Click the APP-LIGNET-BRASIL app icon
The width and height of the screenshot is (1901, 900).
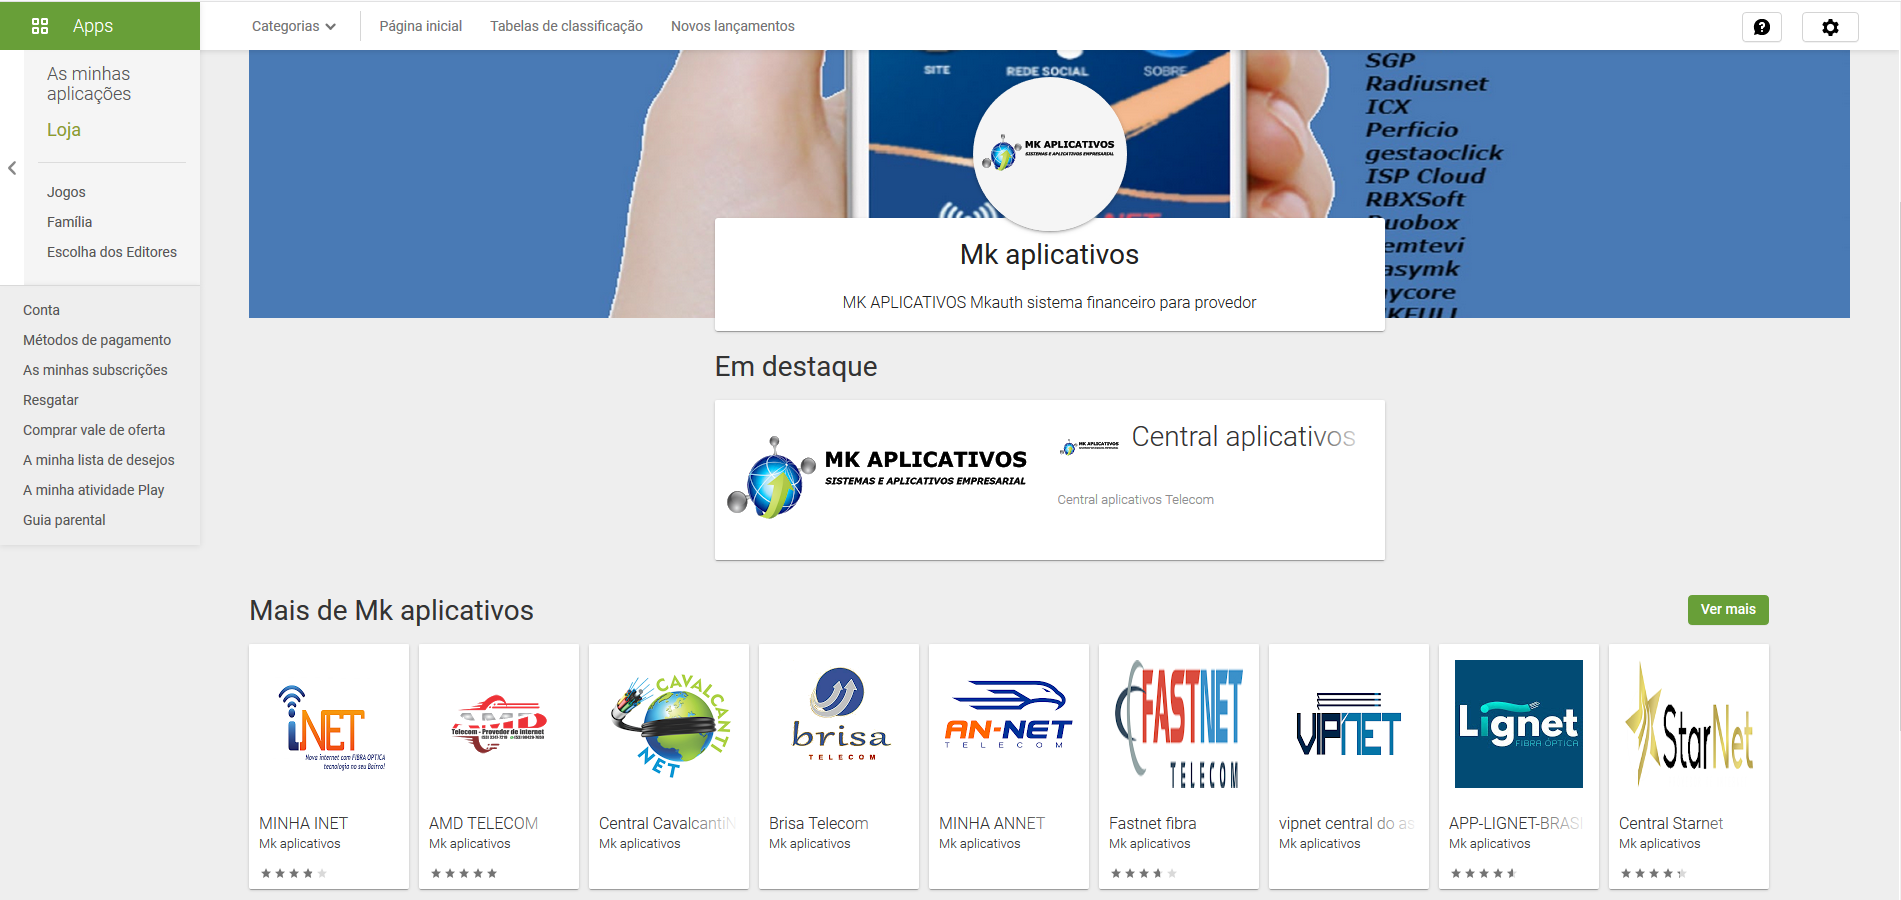click(x=1518, y=722)
